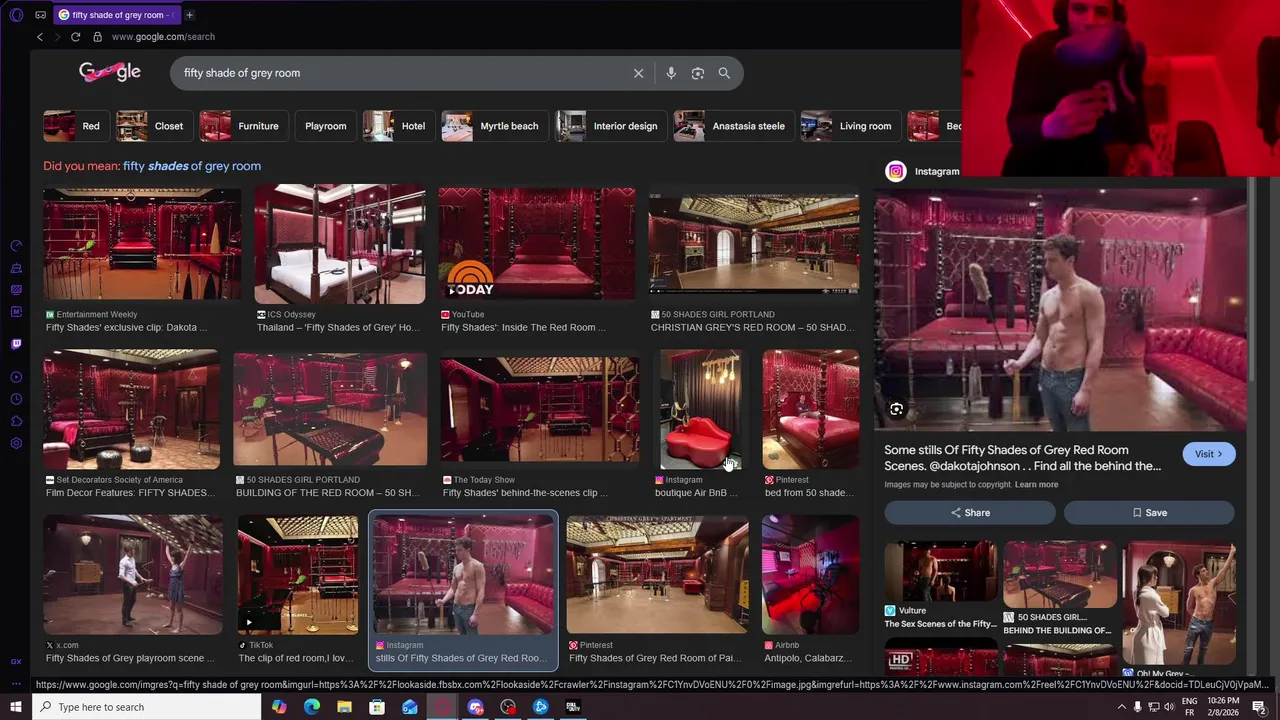The image size is (1280, 720).
Task: Select the Interior design filter chip
Action: click(x=609, y=126)
